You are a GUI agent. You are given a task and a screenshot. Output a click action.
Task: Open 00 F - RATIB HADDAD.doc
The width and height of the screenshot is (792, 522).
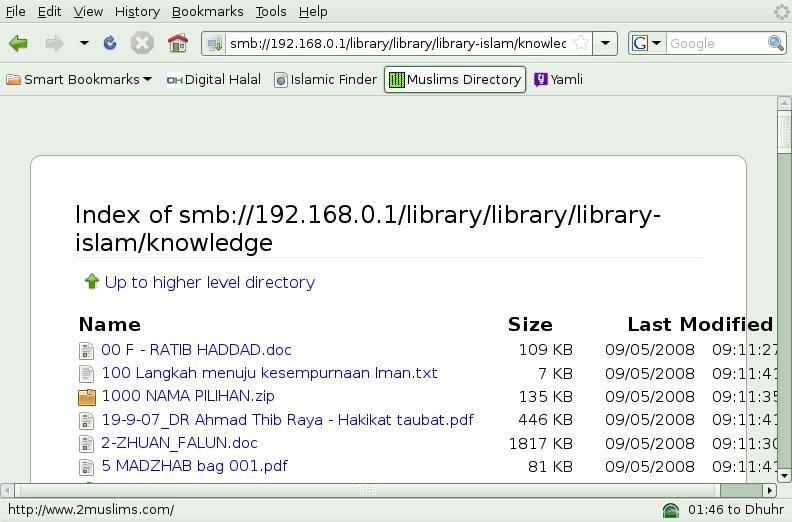coord(196,350)
